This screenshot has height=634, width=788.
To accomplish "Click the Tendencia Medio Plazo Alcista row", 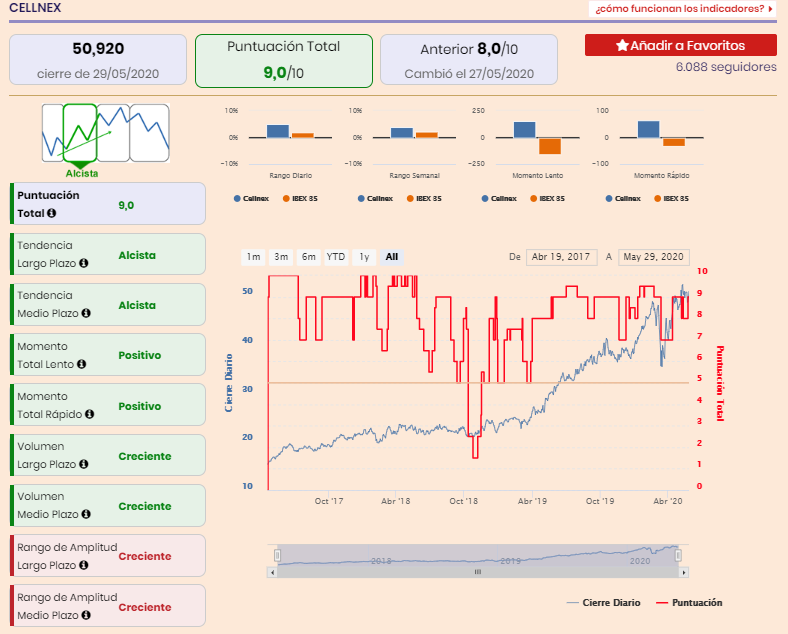I will 108,304.
